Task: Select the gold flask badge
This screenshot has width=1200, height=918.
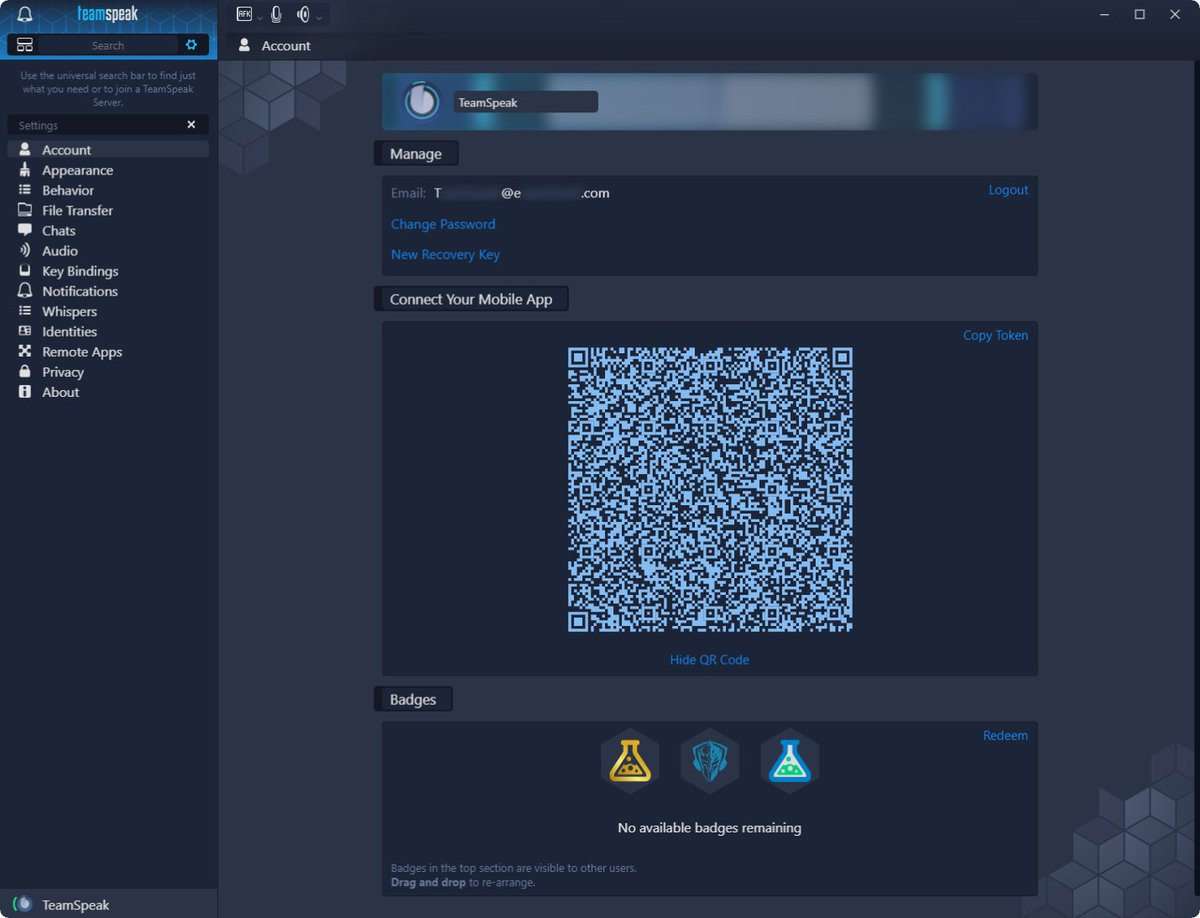Action: [630, 761]
